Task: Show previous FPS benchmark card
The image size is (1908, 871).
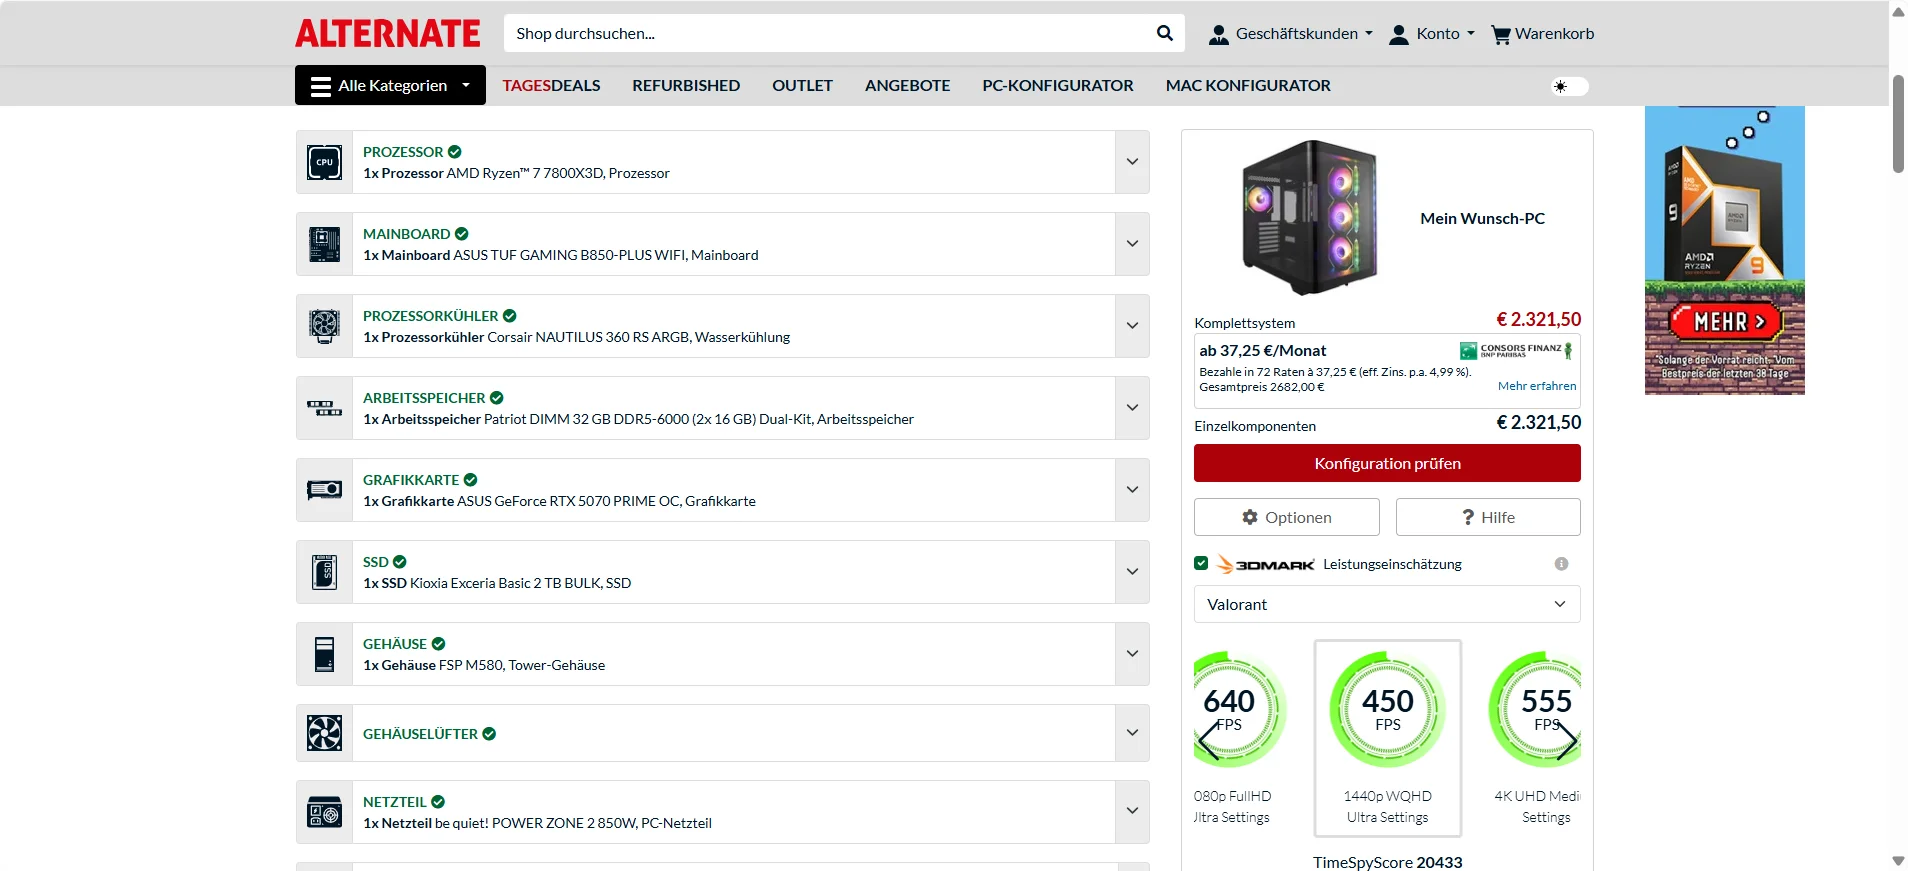Action: (1209, 741)
